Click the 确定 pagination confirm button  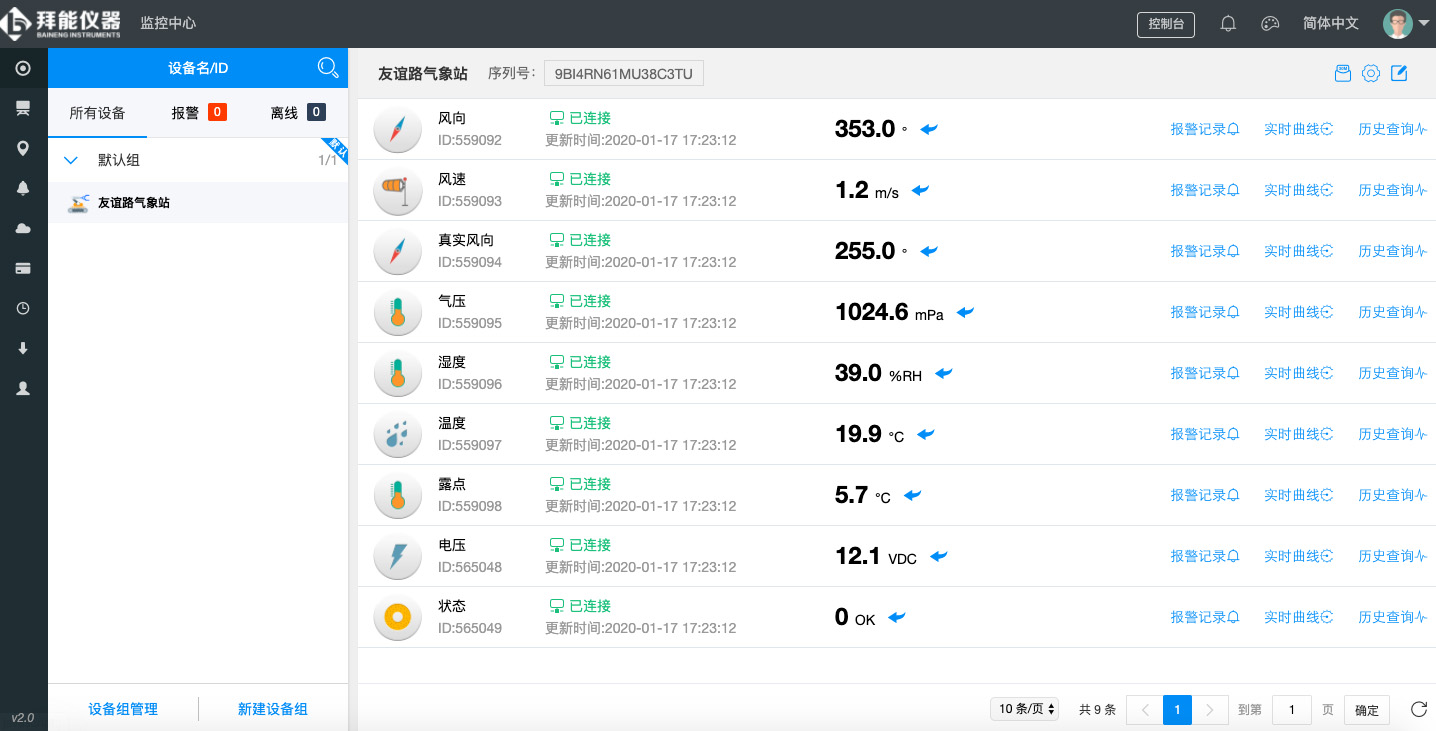(1366, 709)
